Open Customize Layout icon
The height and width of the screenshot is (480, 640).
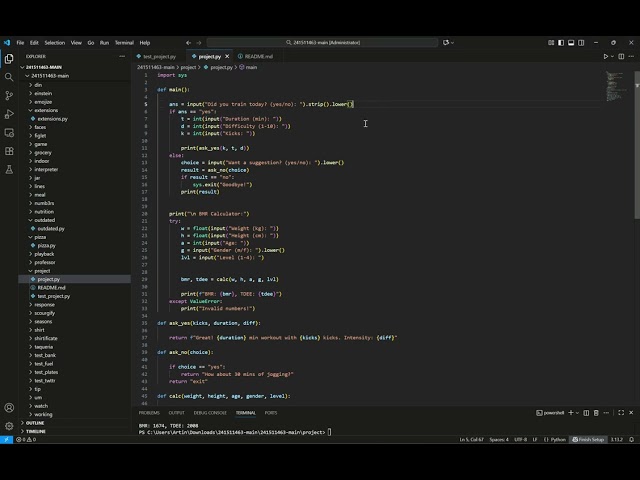coord(551,42)
